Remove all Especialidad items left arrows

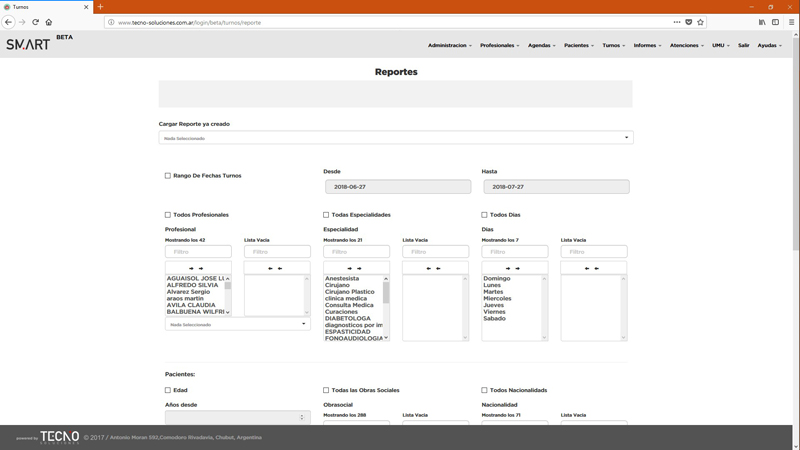click(435, 268)
